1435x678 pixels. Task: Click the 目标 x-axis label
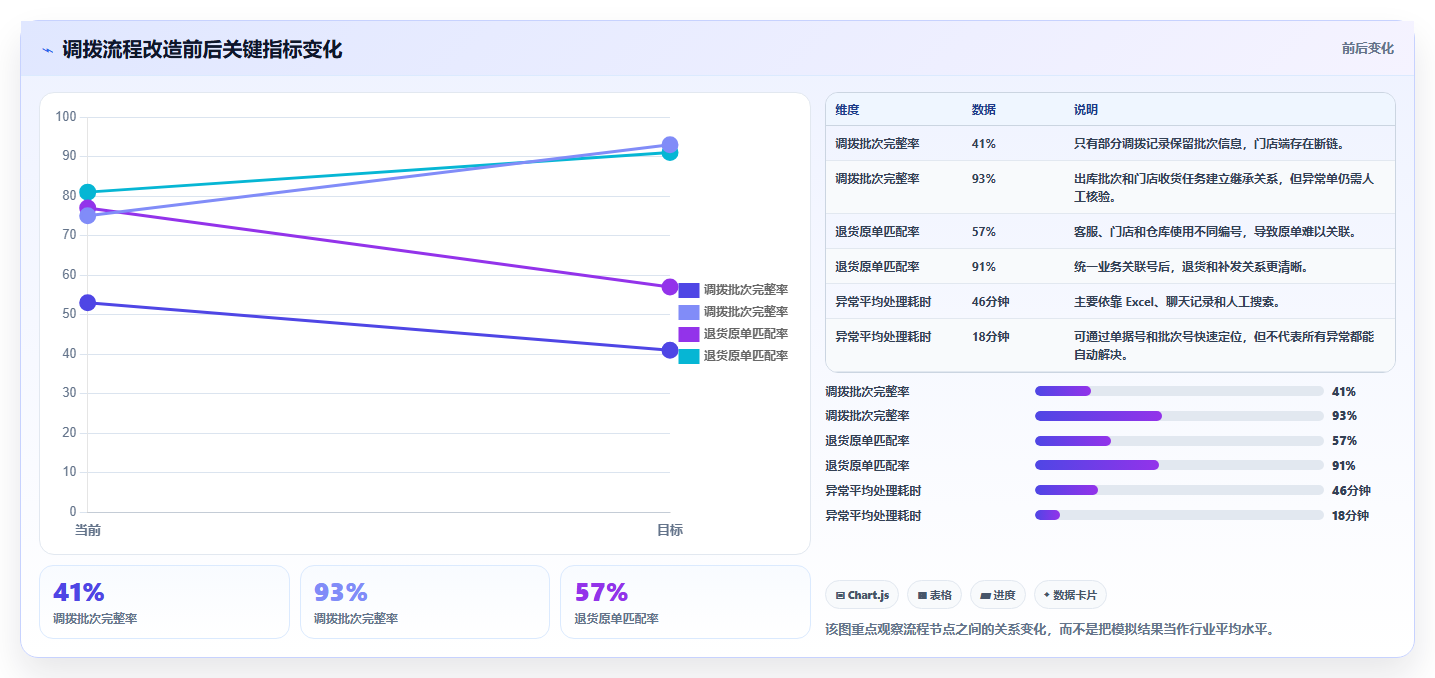click(670, 530)
